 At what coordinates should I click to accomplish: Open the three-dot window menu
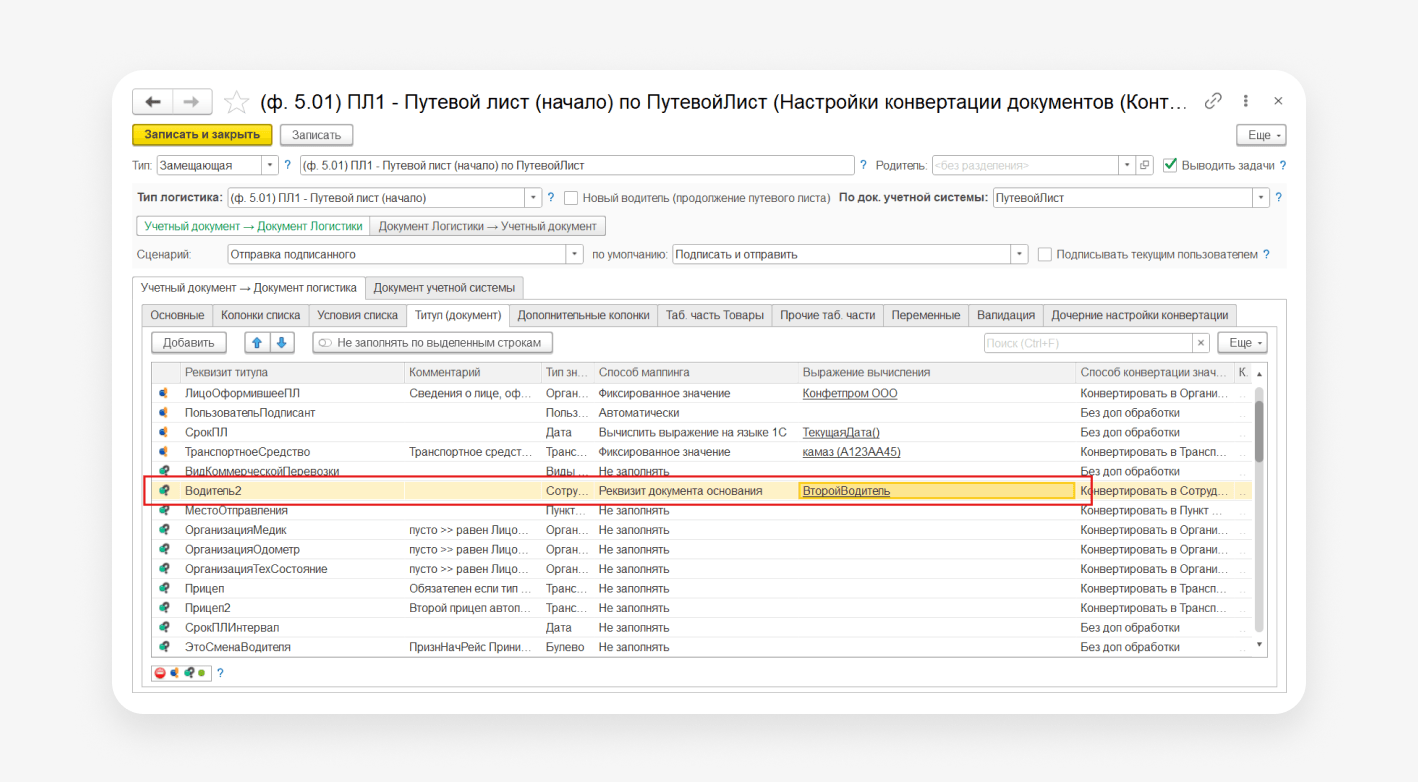coord(1246,101)
